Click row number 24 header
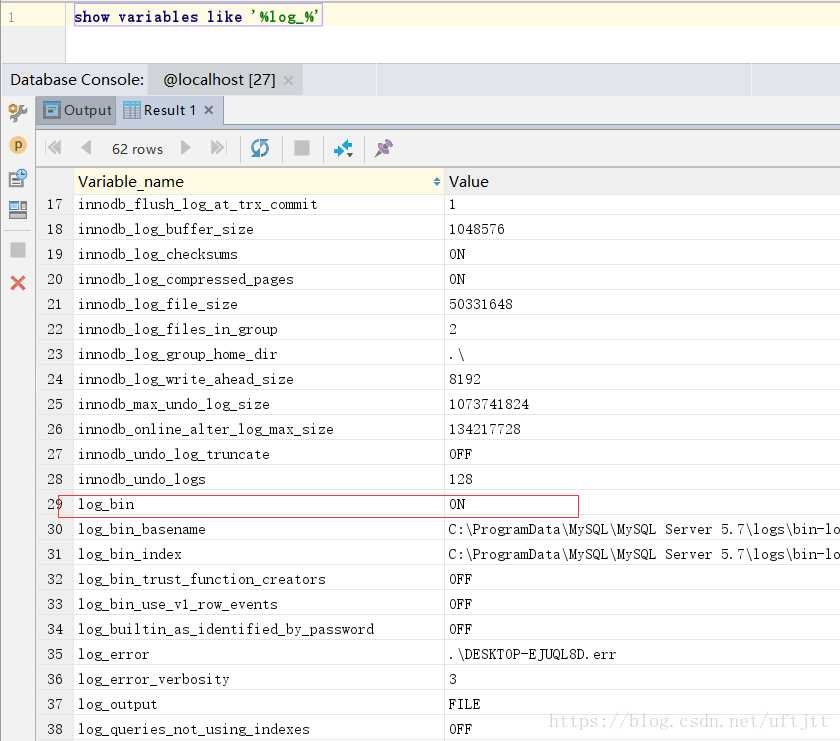Image resolution: width=840 pixels, height=741 pixels. pos(55,379)
